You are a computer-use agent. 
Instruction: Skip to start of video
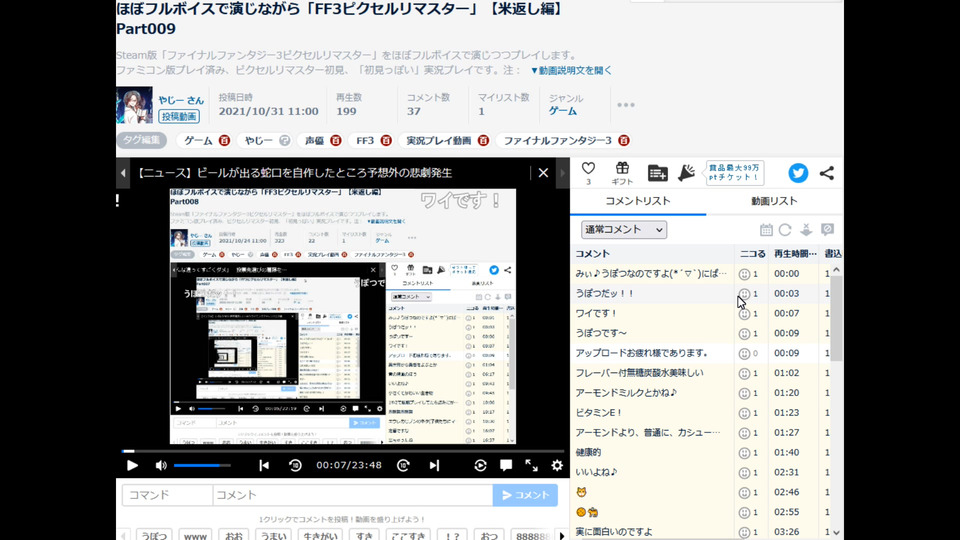(x=264, y=465)
